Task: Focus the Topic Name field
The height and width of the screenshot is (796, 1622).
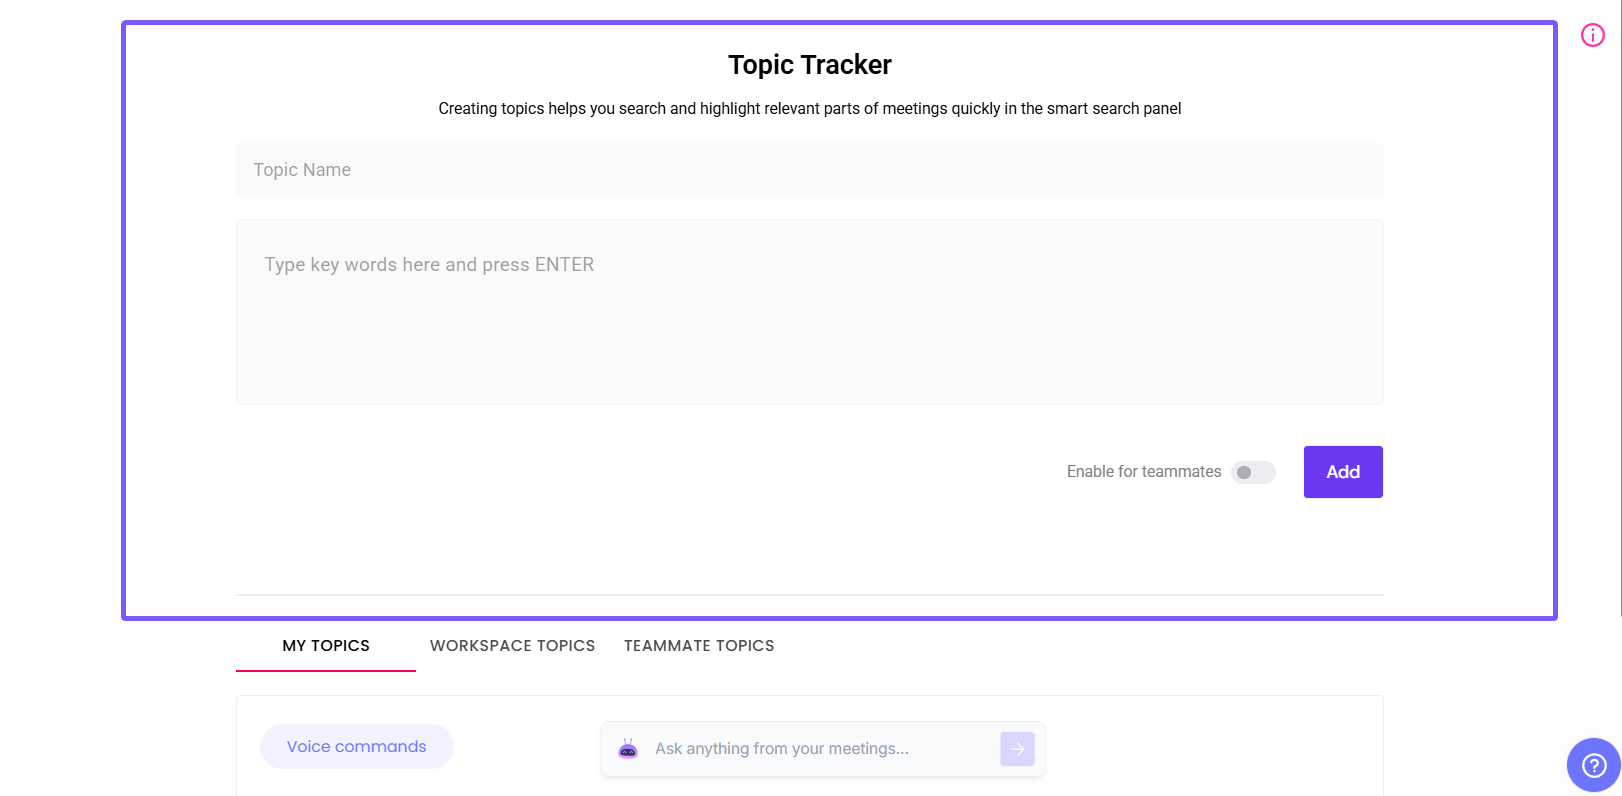Action: click(809, 170)
